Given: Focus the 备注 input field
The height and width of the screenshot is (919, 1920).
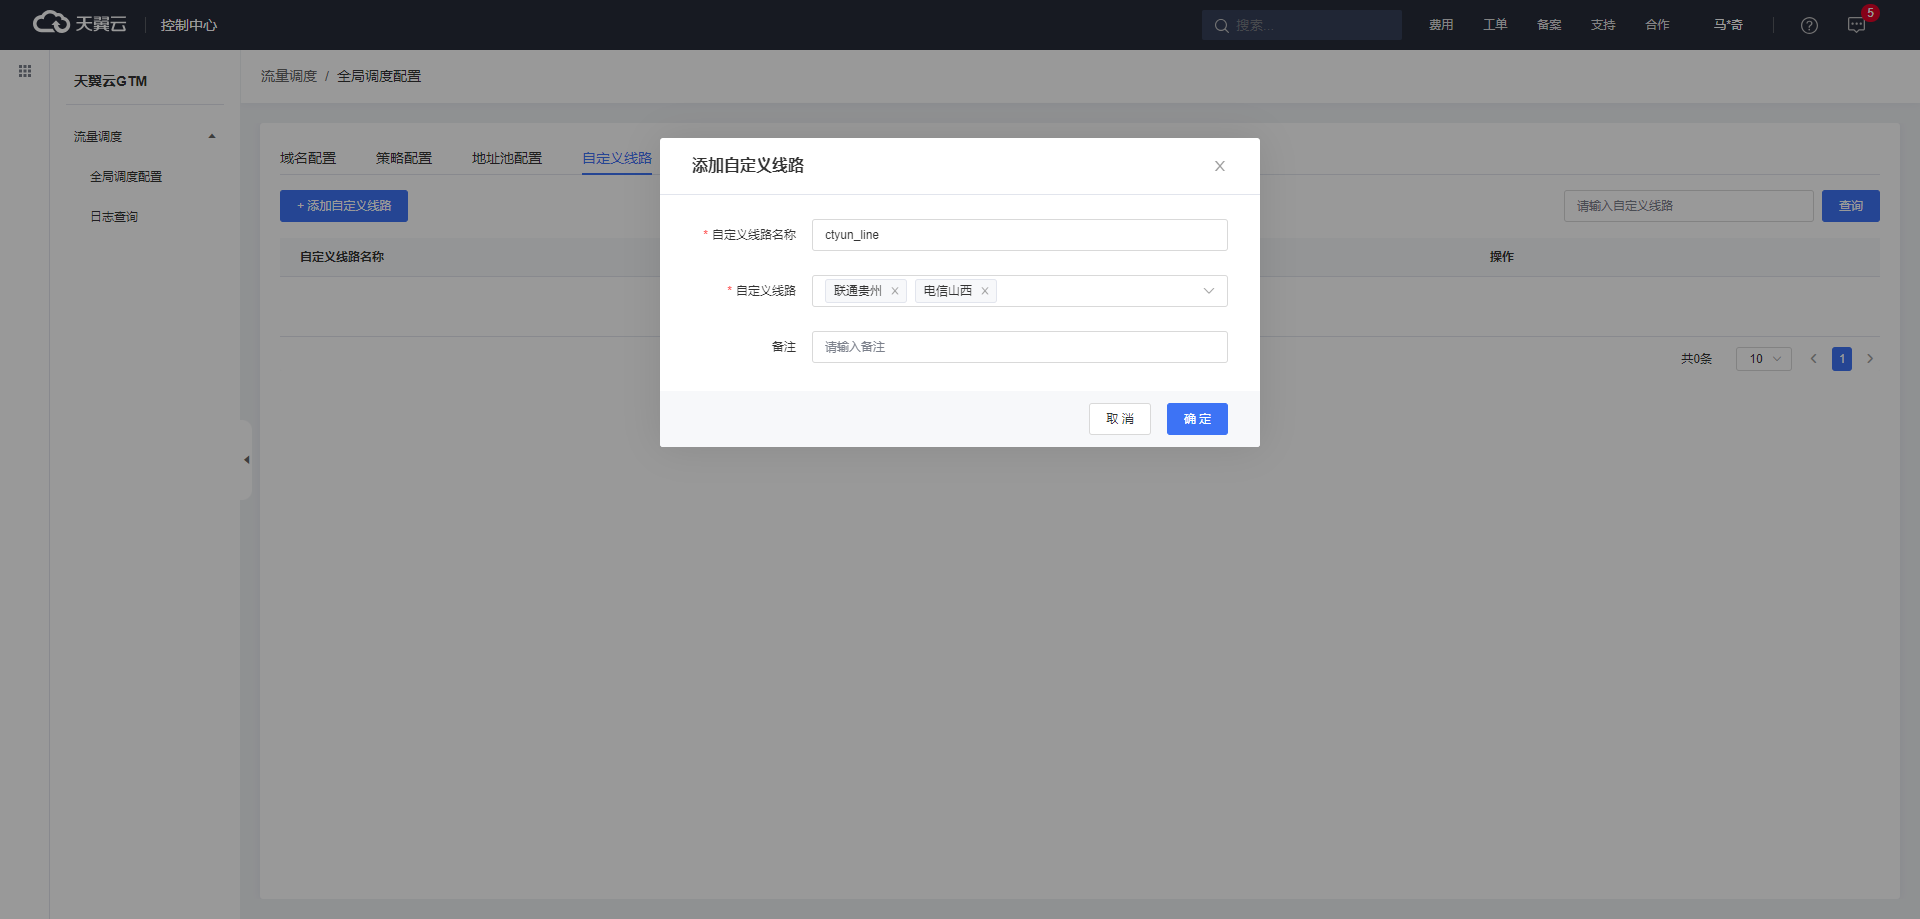Looking at the screenshot, I should (x=1020, y=347).
